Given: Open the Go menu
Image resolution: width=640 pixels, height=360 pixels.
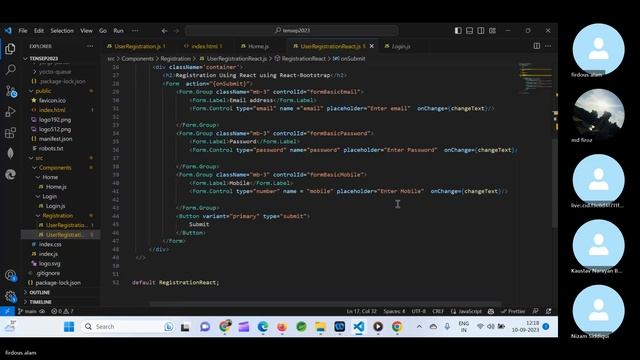Looking at the screenshot, I should click(x=103, y=31).
